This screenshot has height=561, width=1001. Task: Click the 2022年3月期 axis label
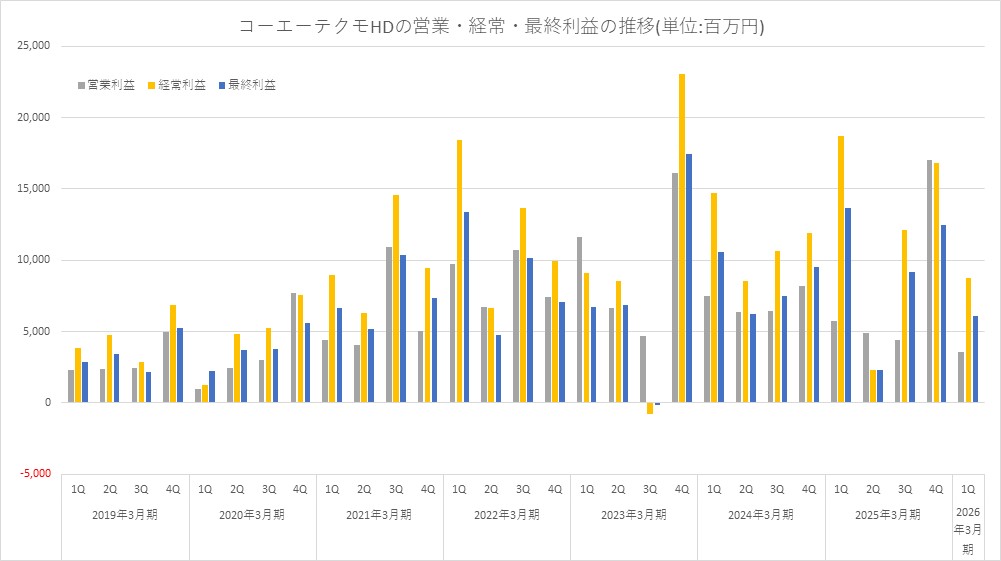[507, 515]
